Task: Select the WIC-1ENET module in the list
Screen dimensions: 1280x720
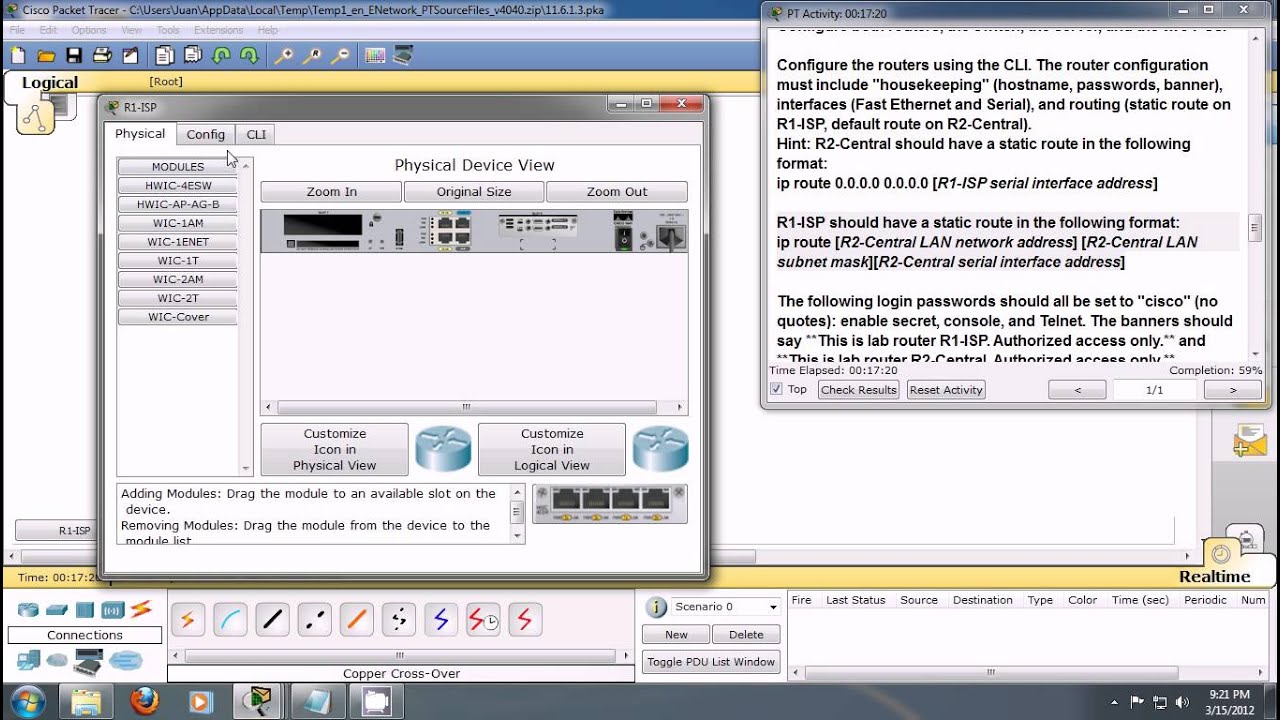Action: point(178,242)
